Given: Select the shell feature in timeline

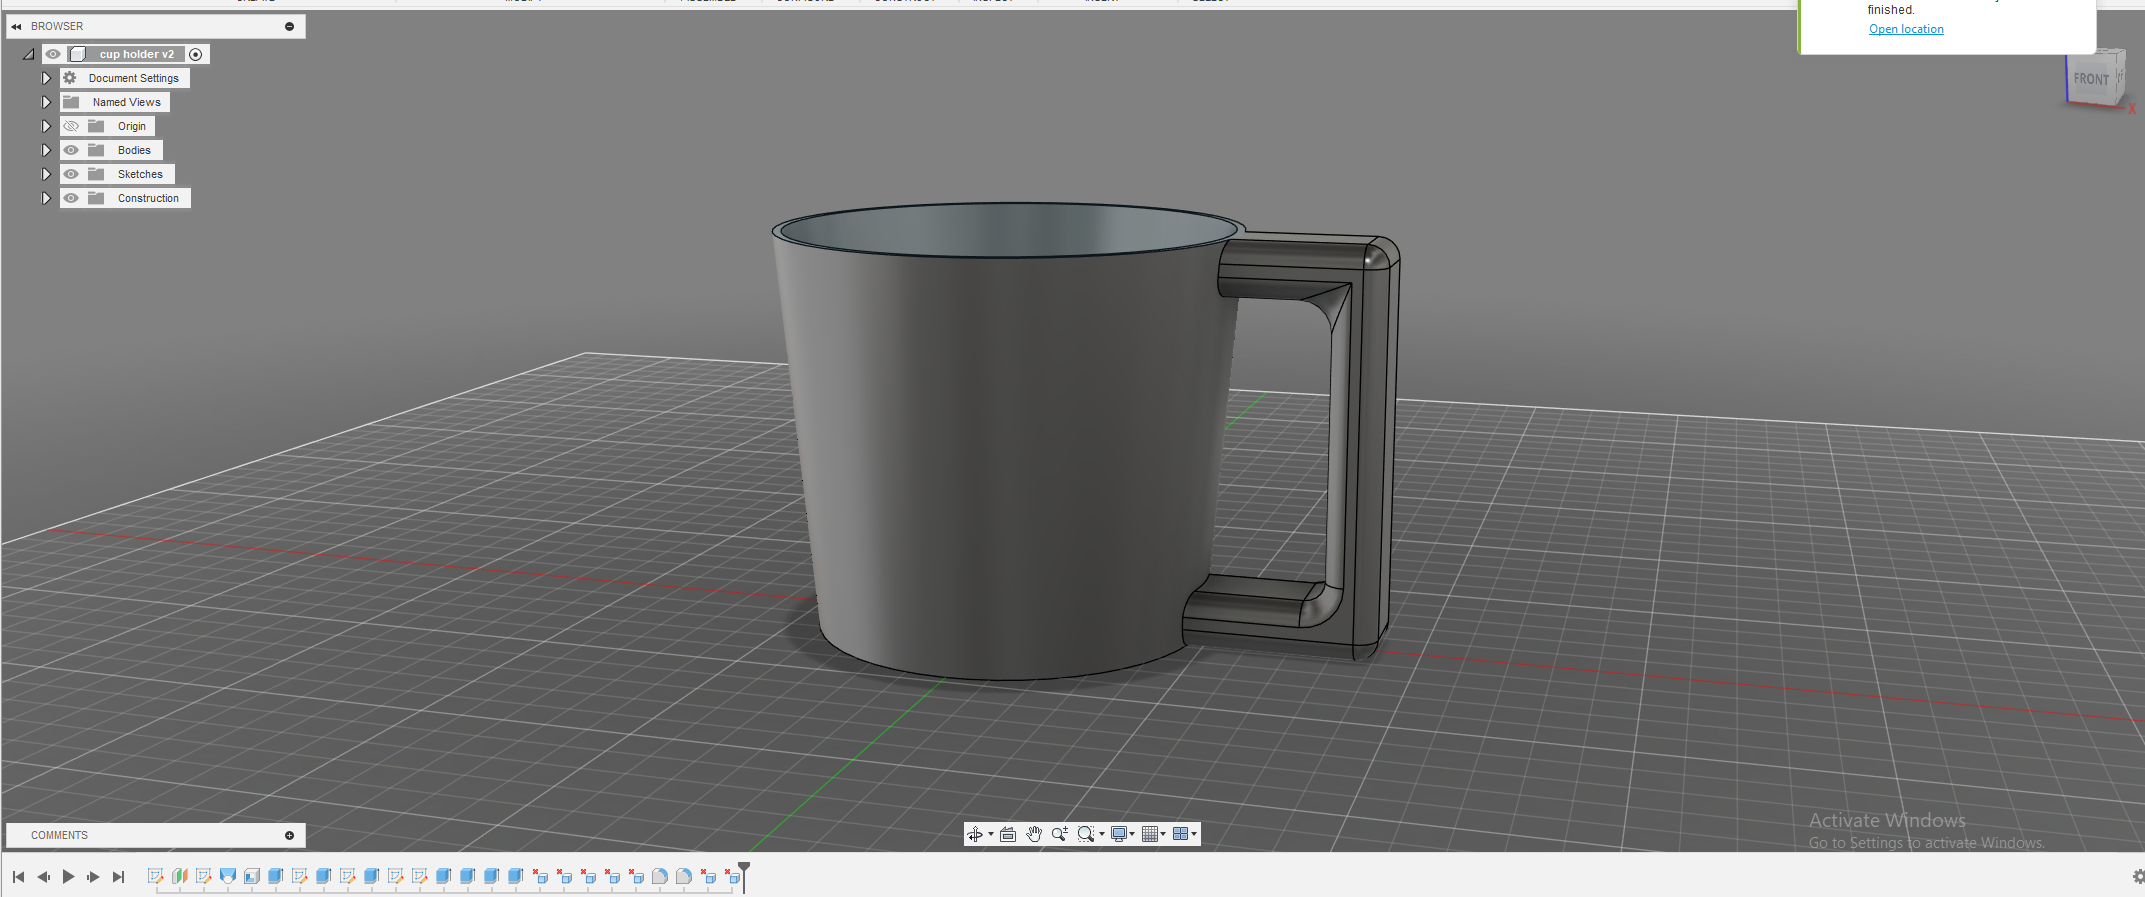Looking at the screenshot, I should 252,876.
